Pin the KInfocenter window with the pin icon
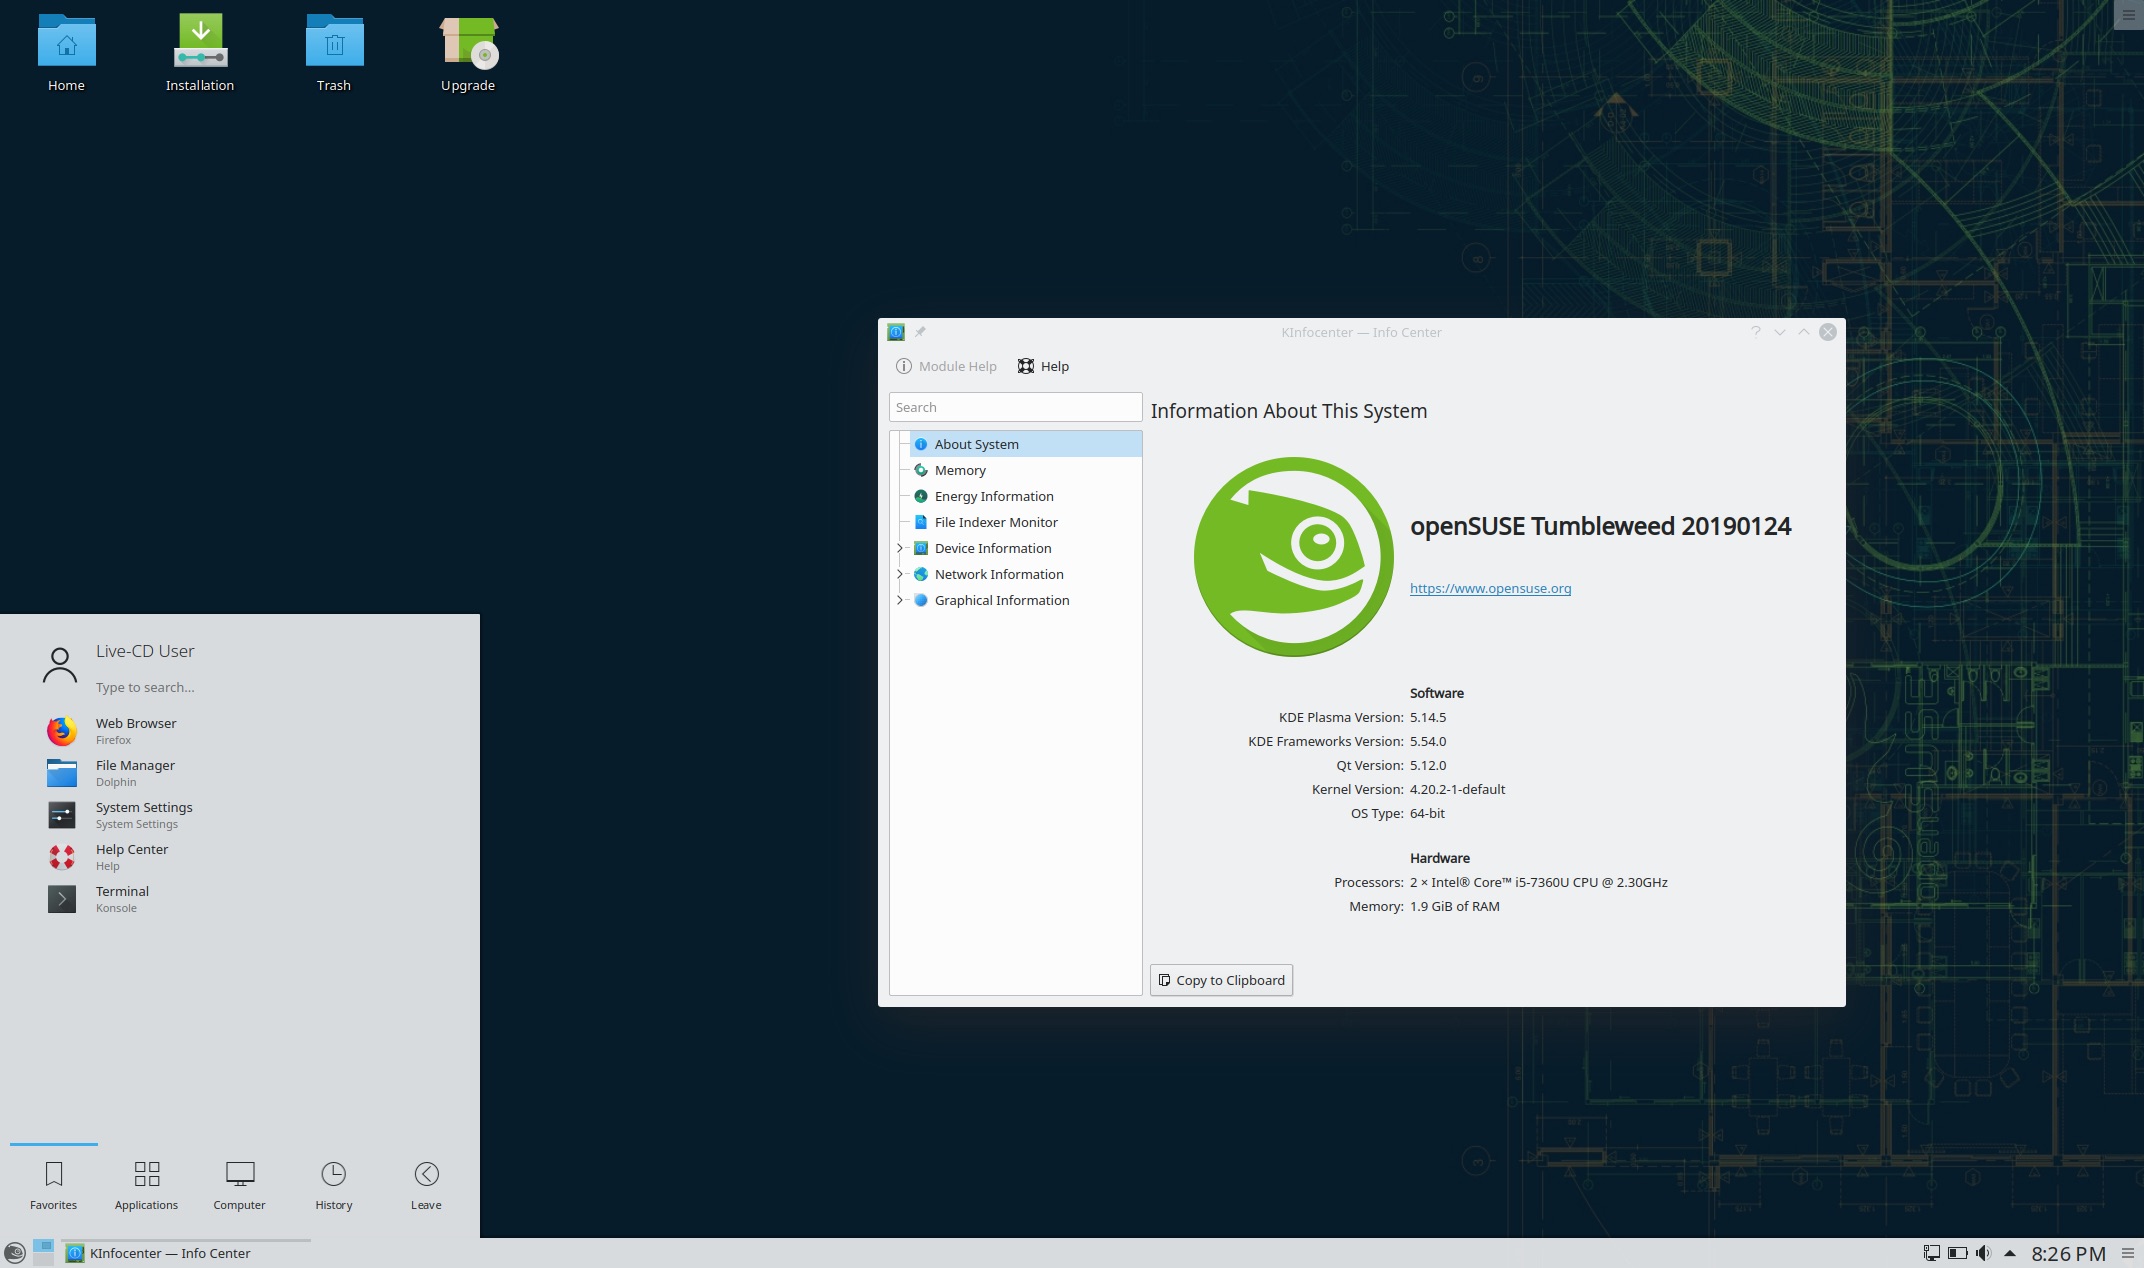2144x1268 pixels. coord(920,332)
